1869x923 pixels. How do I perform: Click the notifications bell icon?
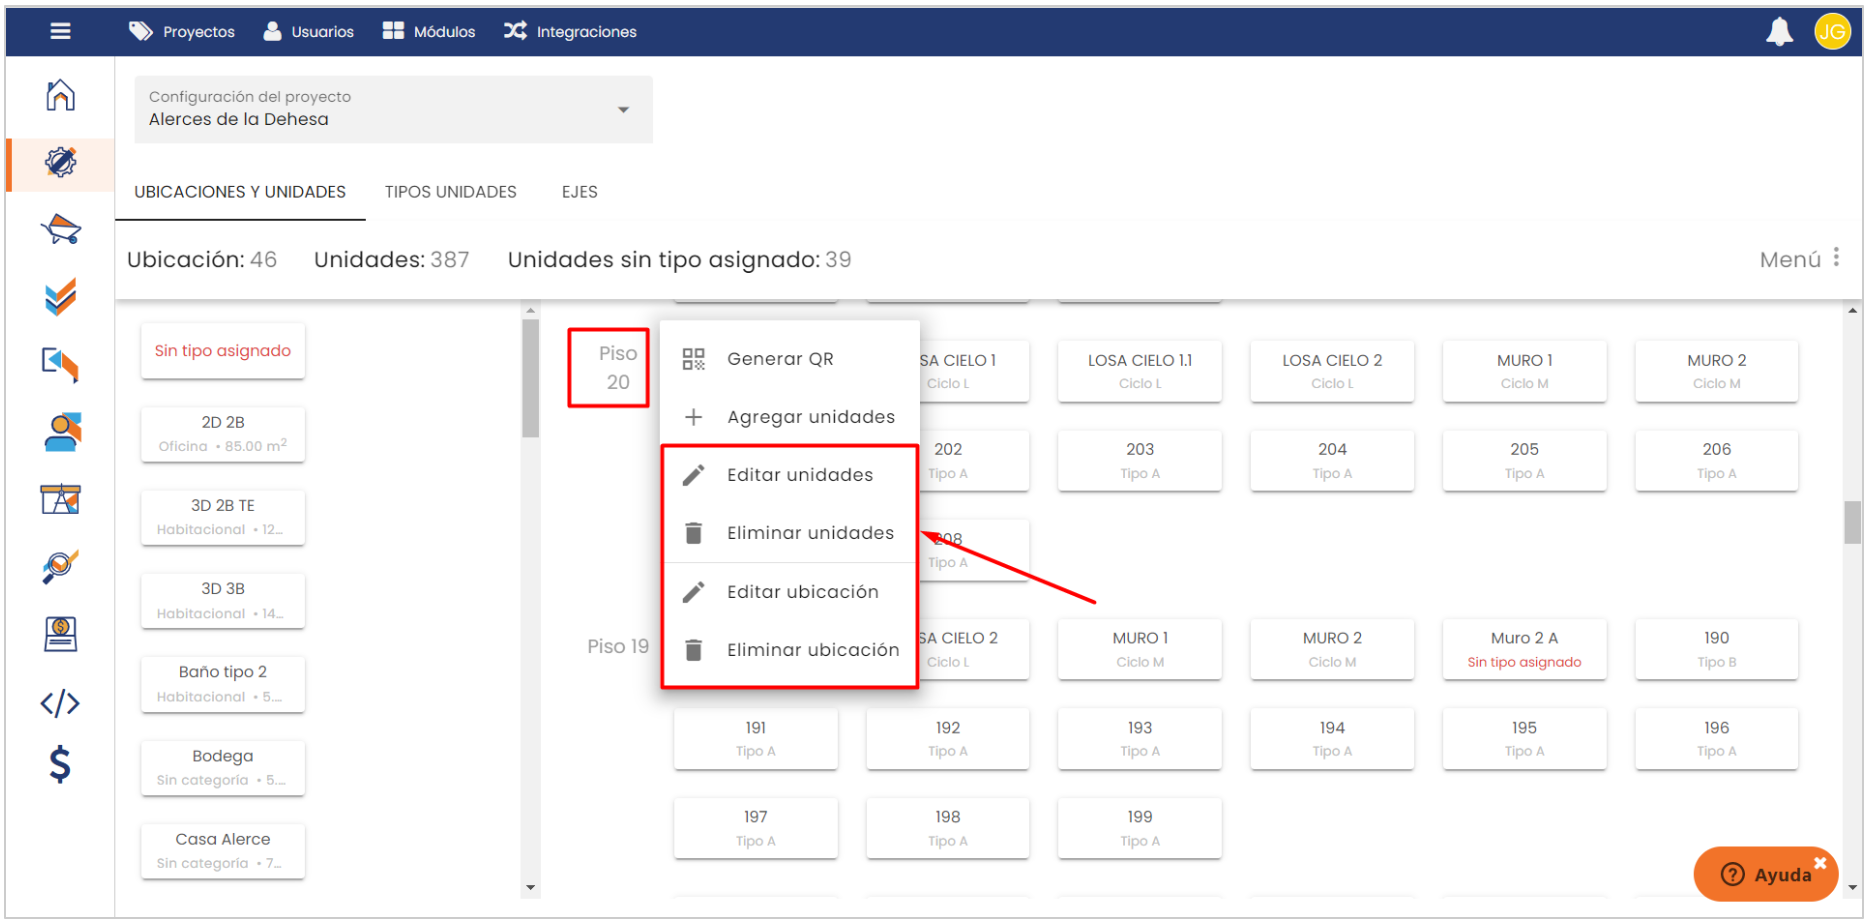pos(1779,32)
